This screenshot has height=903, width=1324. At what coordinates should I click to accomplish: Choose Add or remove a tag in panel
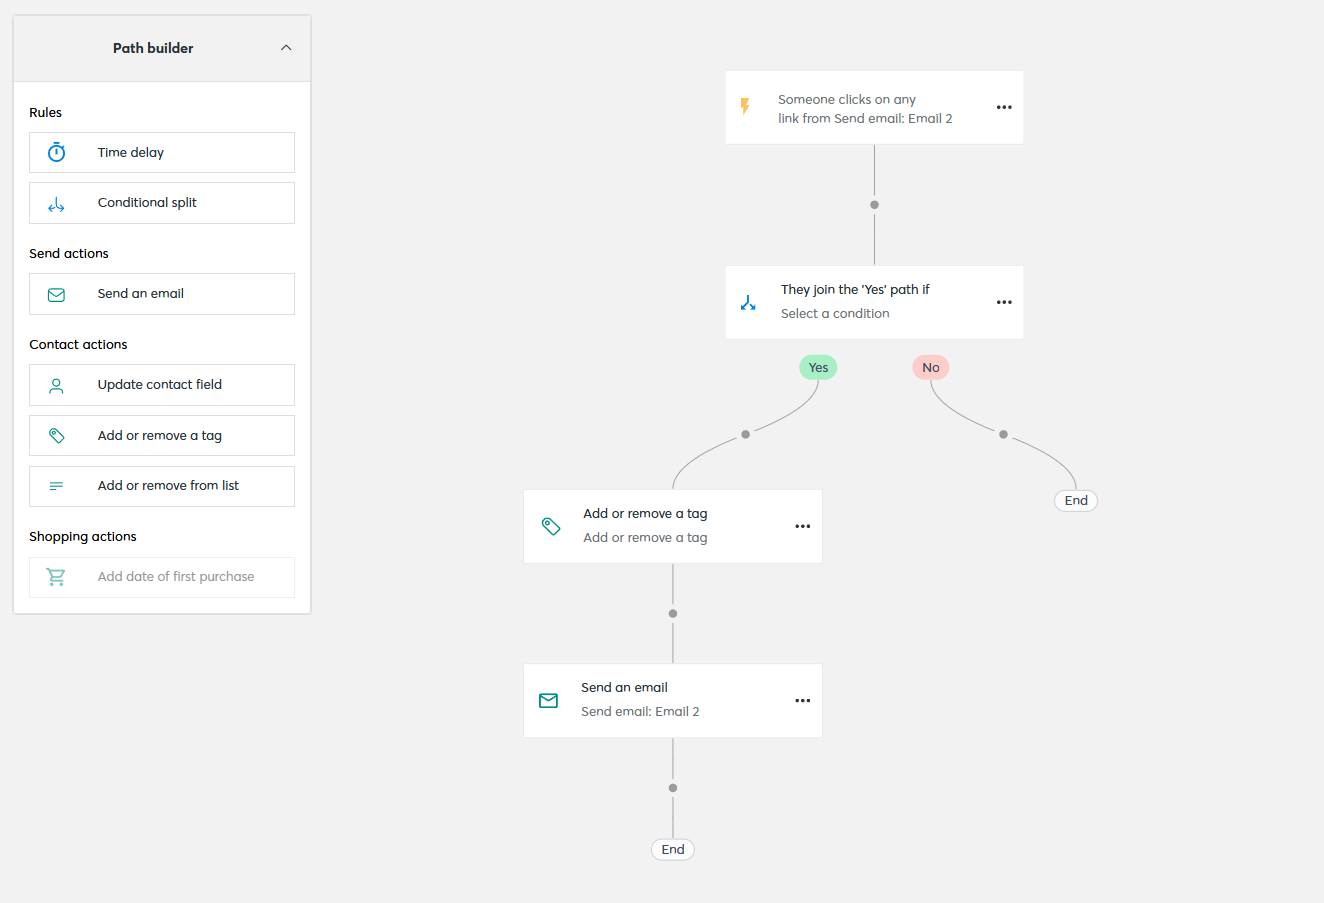[x=162, y=435]
